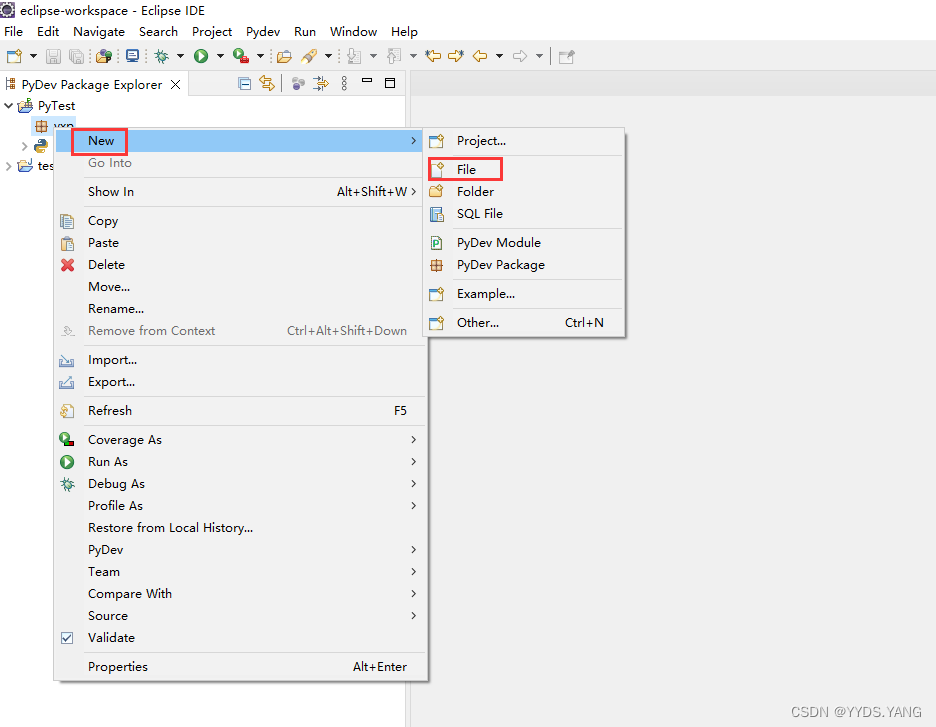Screen dimensions: 936x727
Task: Click the Previous Annotation toolbar icon
Action: pos(394,56)
